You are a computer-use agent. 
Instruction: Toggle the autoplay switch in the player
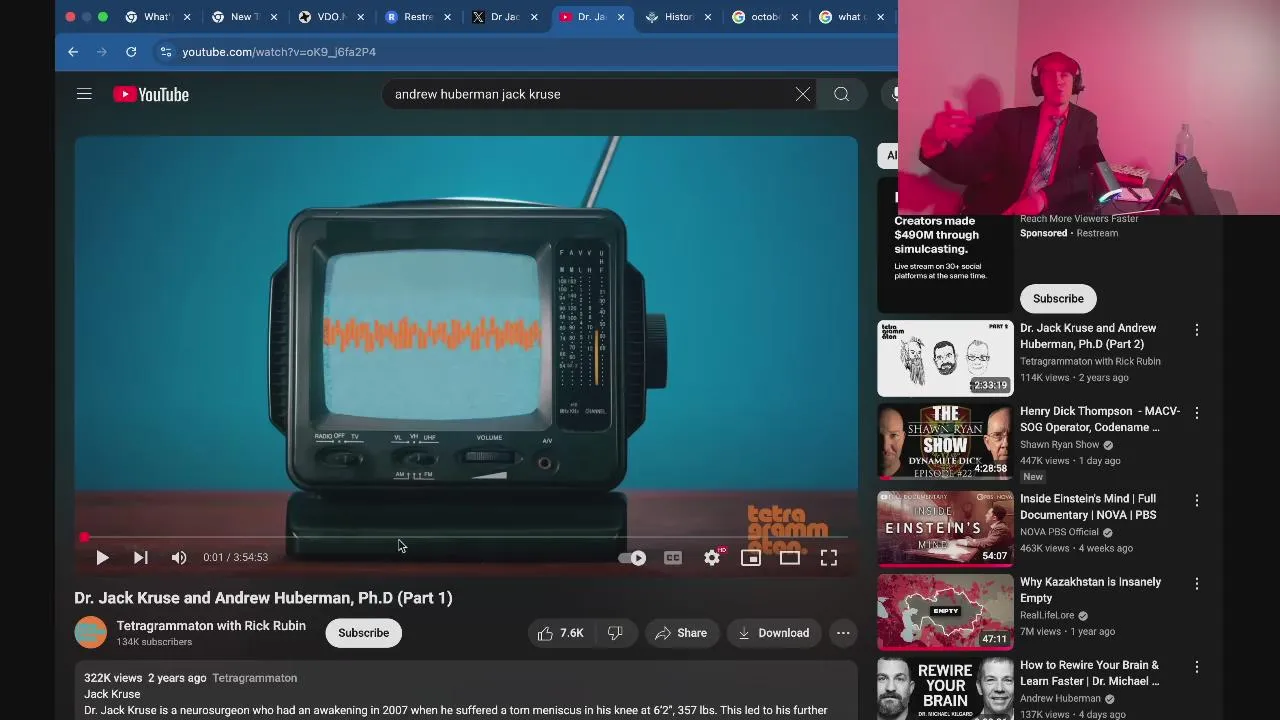[632, 558]
